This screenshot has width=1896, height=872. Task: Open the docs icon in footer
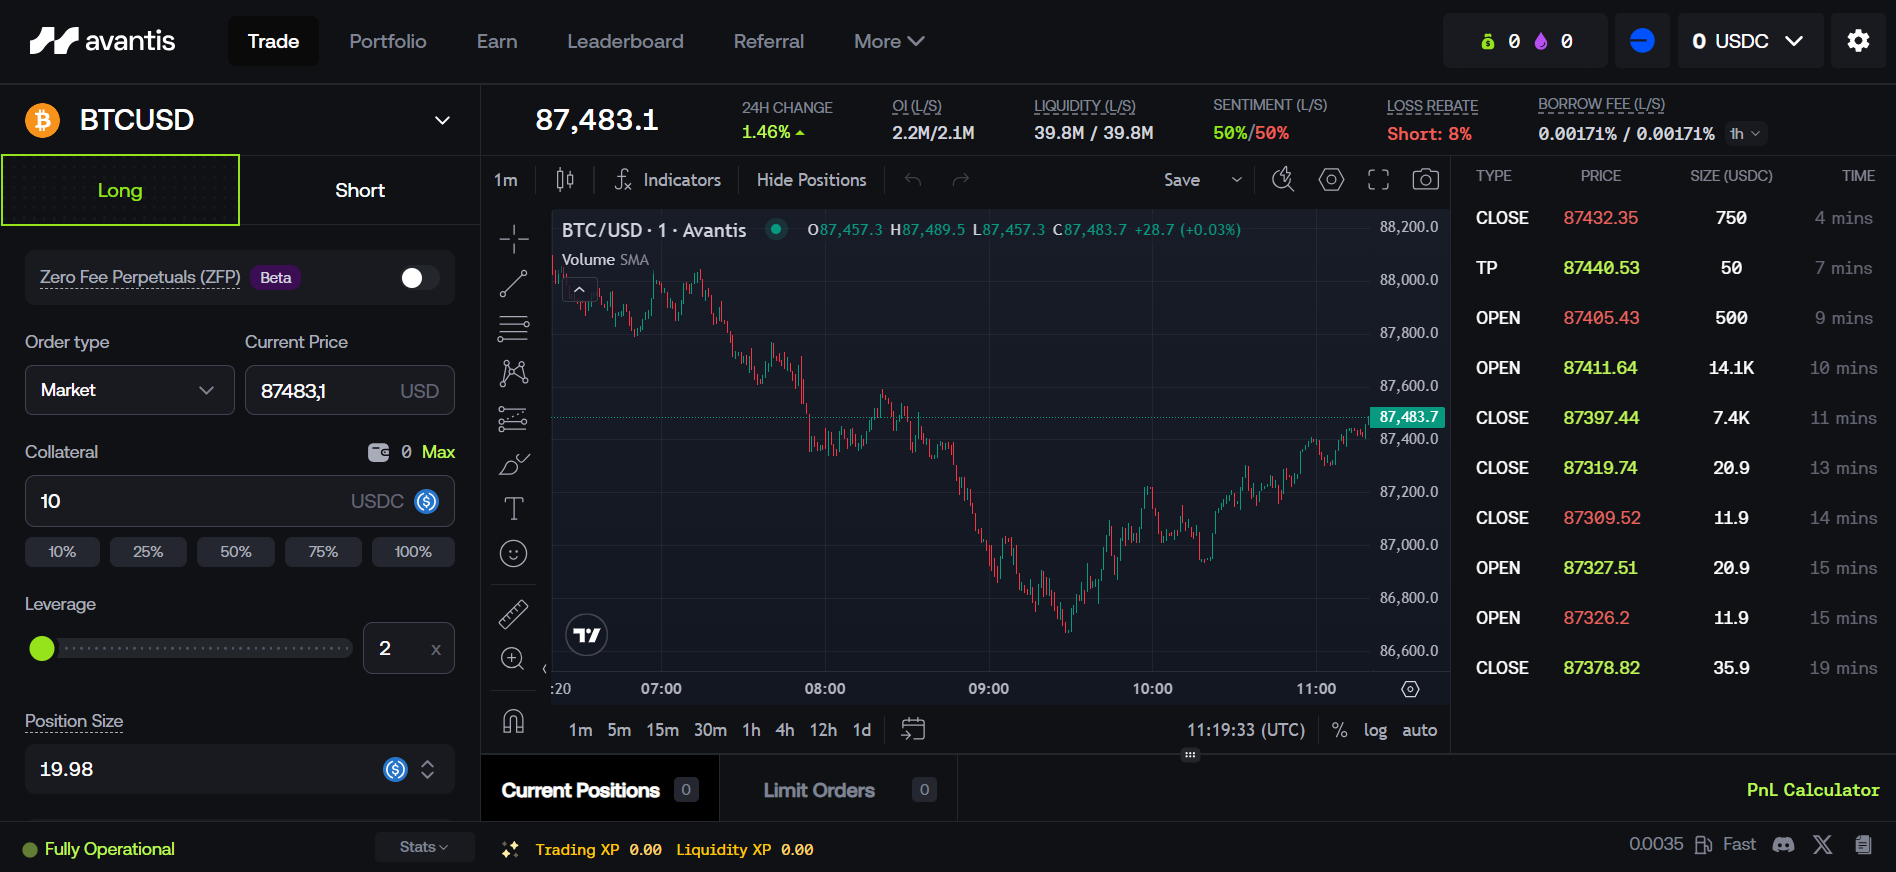point(1863,845)
